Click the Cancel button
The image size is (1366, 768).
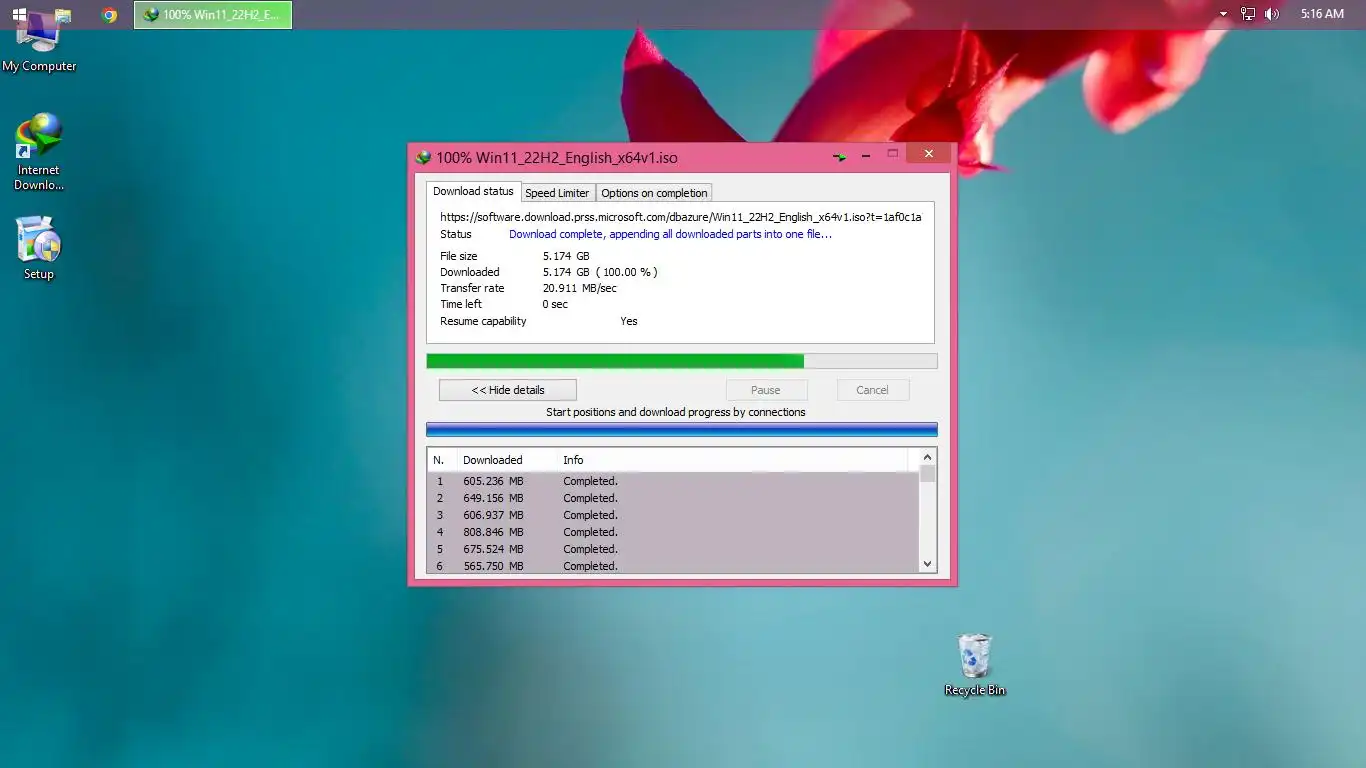pos(872,390)
